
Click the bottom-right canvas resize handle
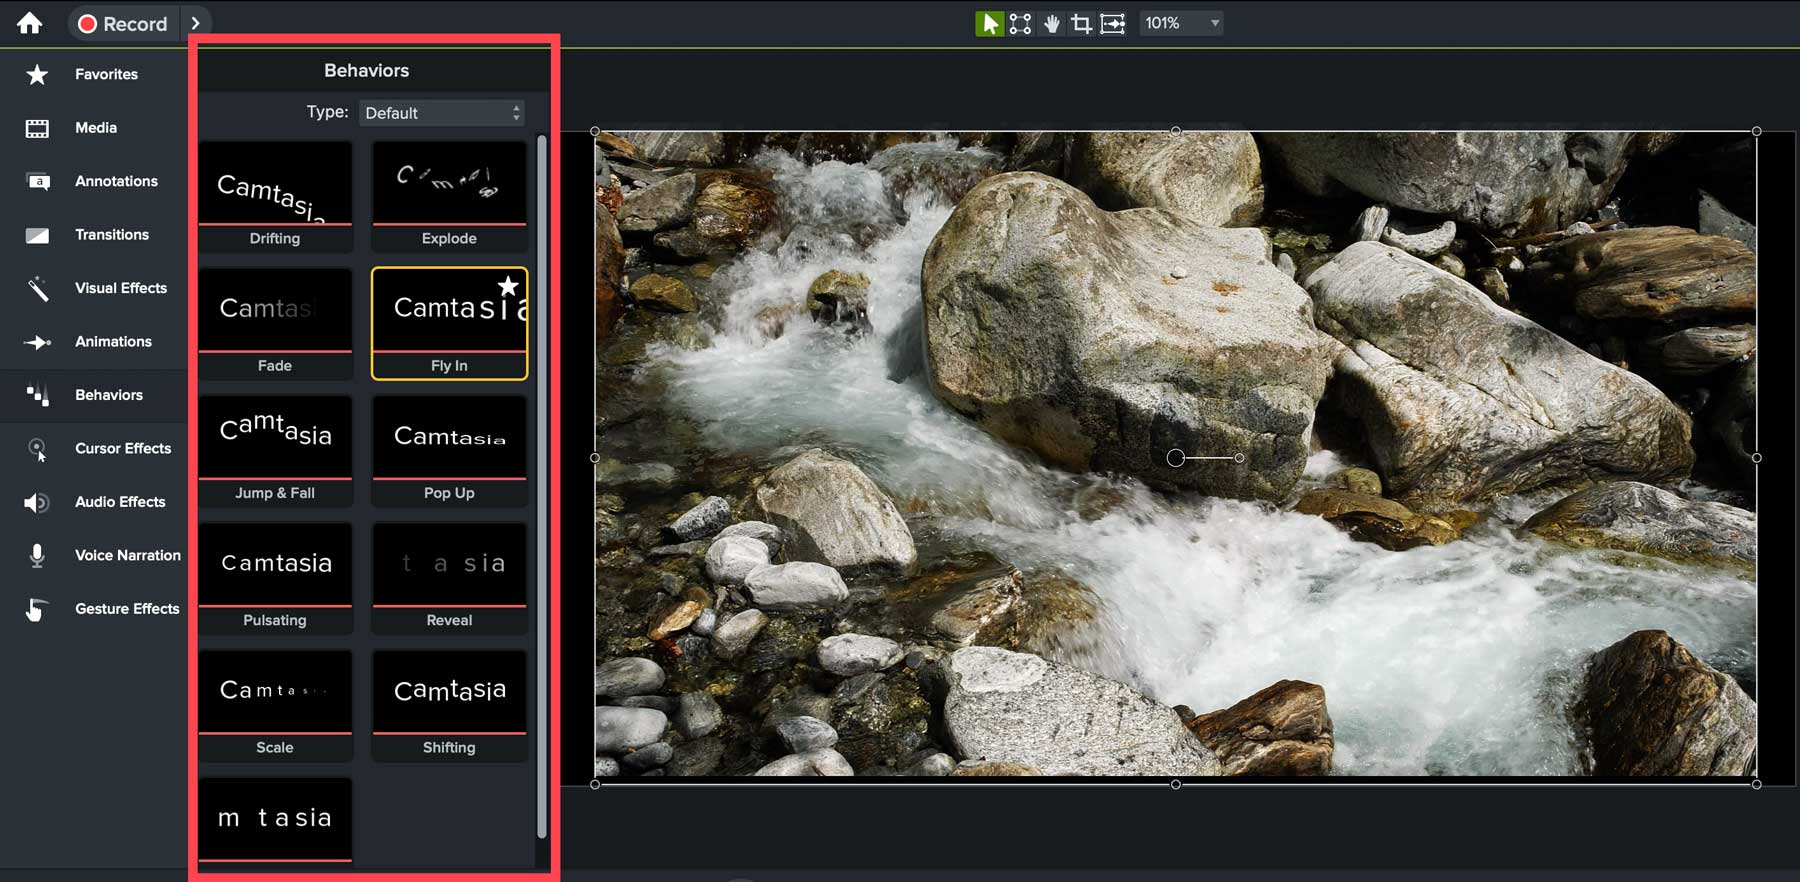[1757, 784]
